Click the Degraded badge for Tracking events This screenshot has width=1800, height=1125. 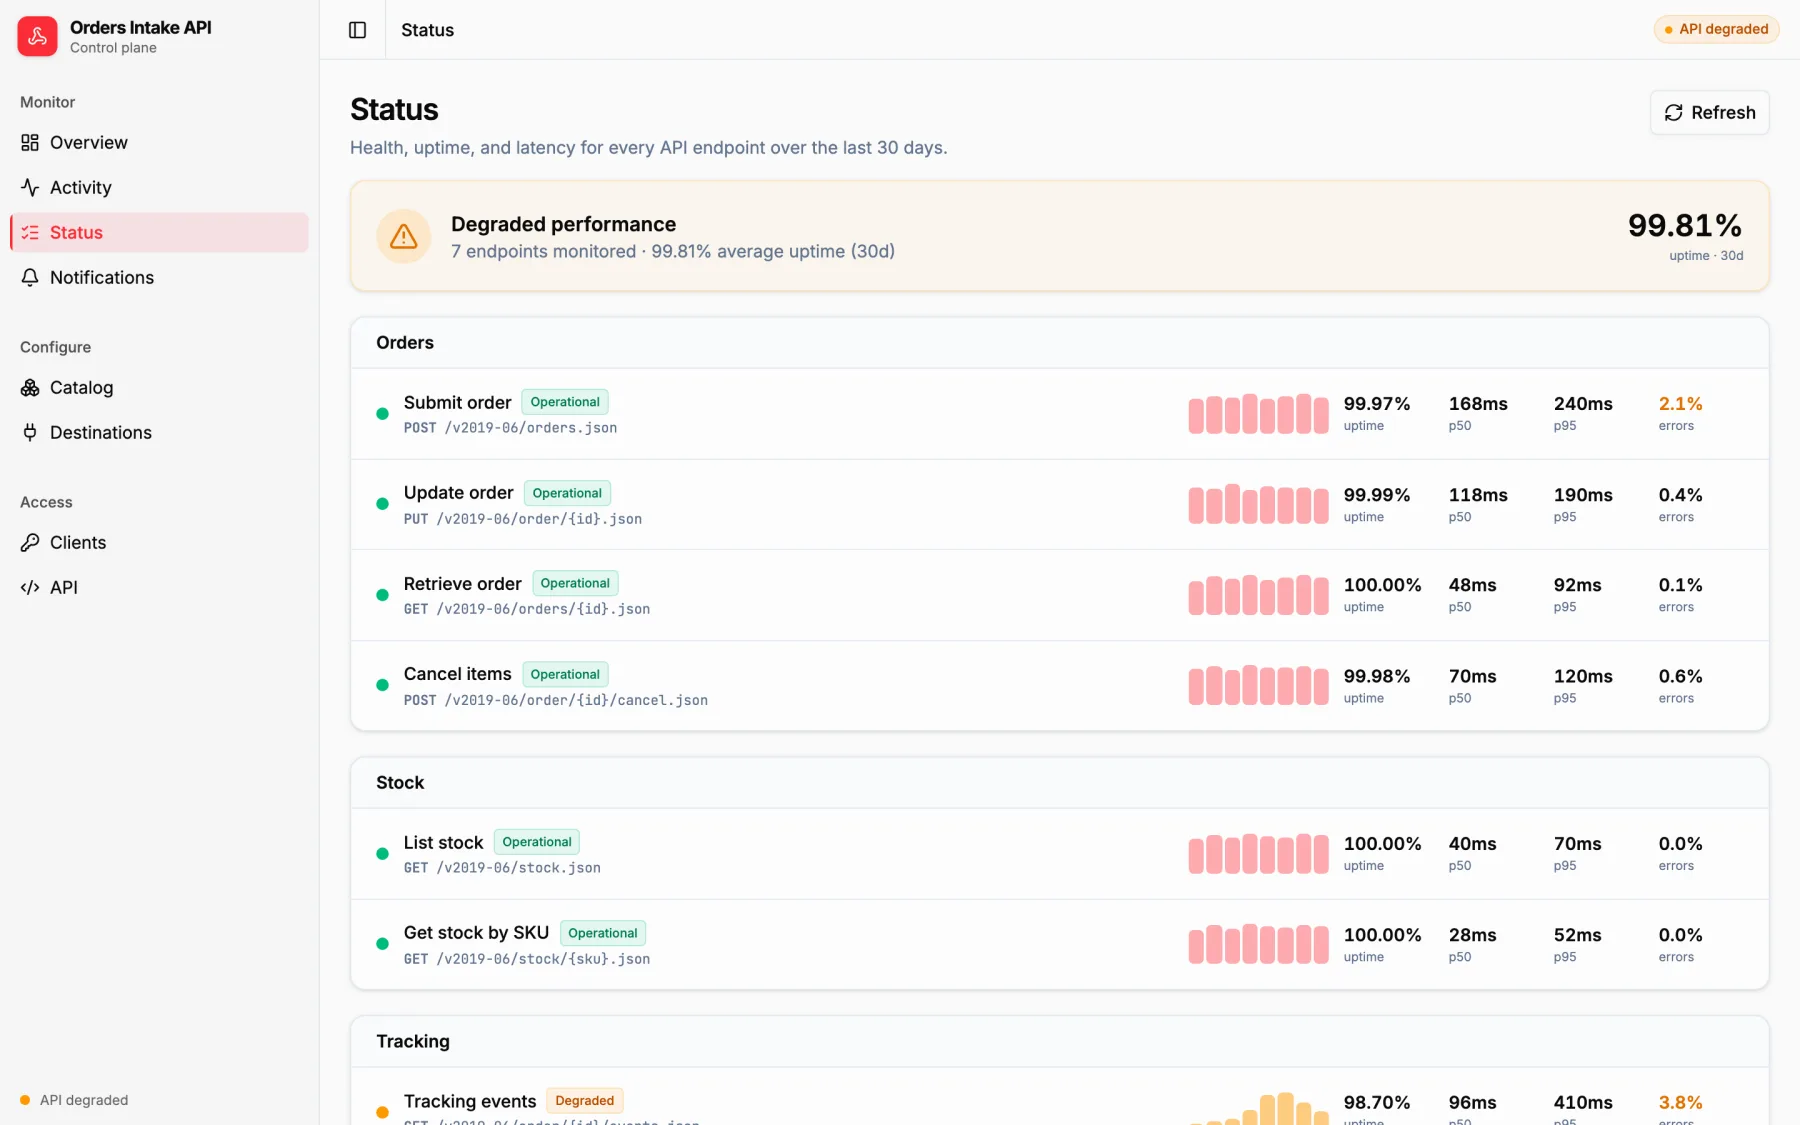pyautogui.click(x=585, y=1101)
